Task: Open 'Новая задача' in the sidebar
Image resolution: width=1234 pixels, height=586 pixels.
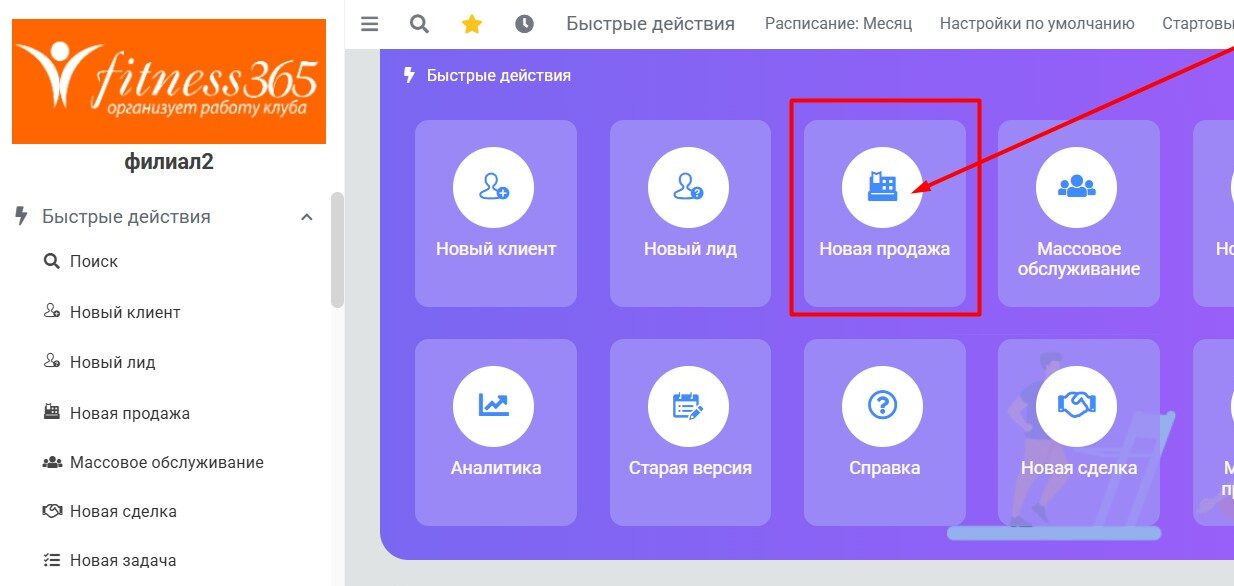Action: (x=123, y=560)
